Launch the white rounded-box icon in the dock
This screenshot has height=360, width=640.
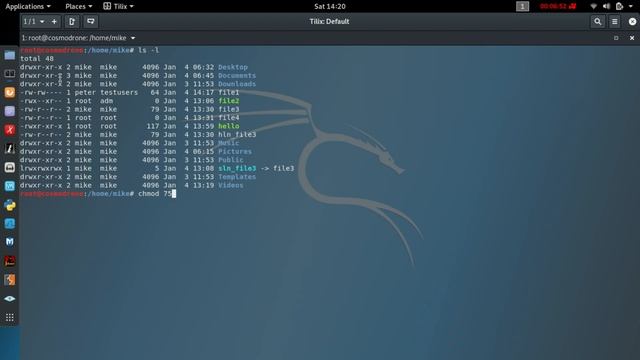(10, 167)
